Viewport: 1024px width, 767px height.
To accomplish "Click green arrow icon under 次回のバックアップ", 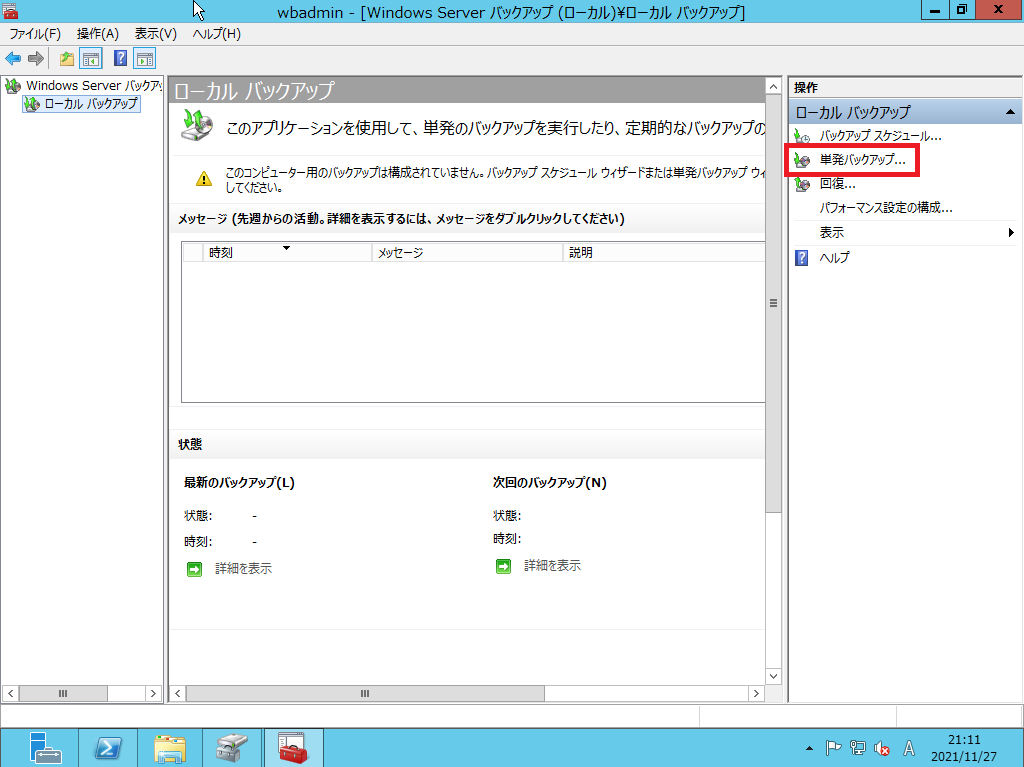I will [x=504, y=566].
